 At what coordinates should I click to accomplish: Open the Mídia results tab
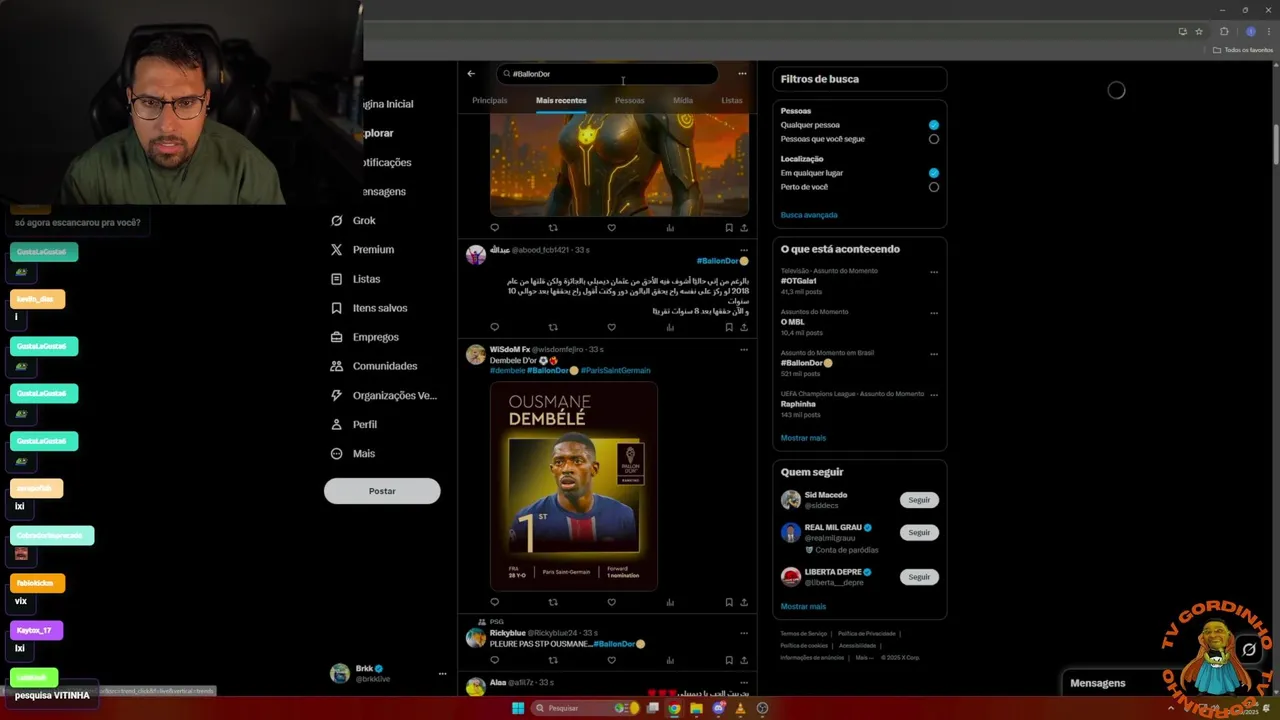click(x=683, y=100)
